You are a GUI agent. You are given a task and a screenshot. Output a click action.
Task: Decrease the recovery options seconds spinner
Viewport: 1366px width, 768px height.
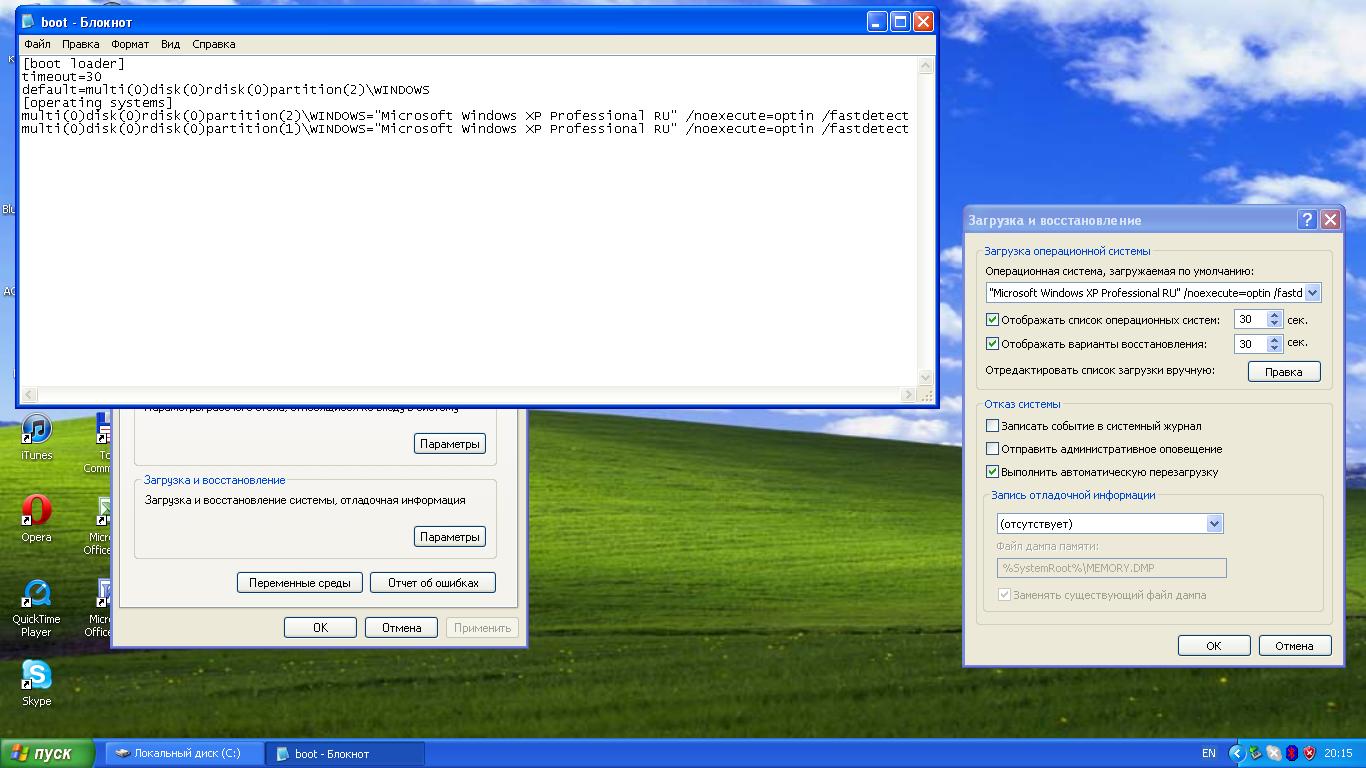pos(1274,348)
